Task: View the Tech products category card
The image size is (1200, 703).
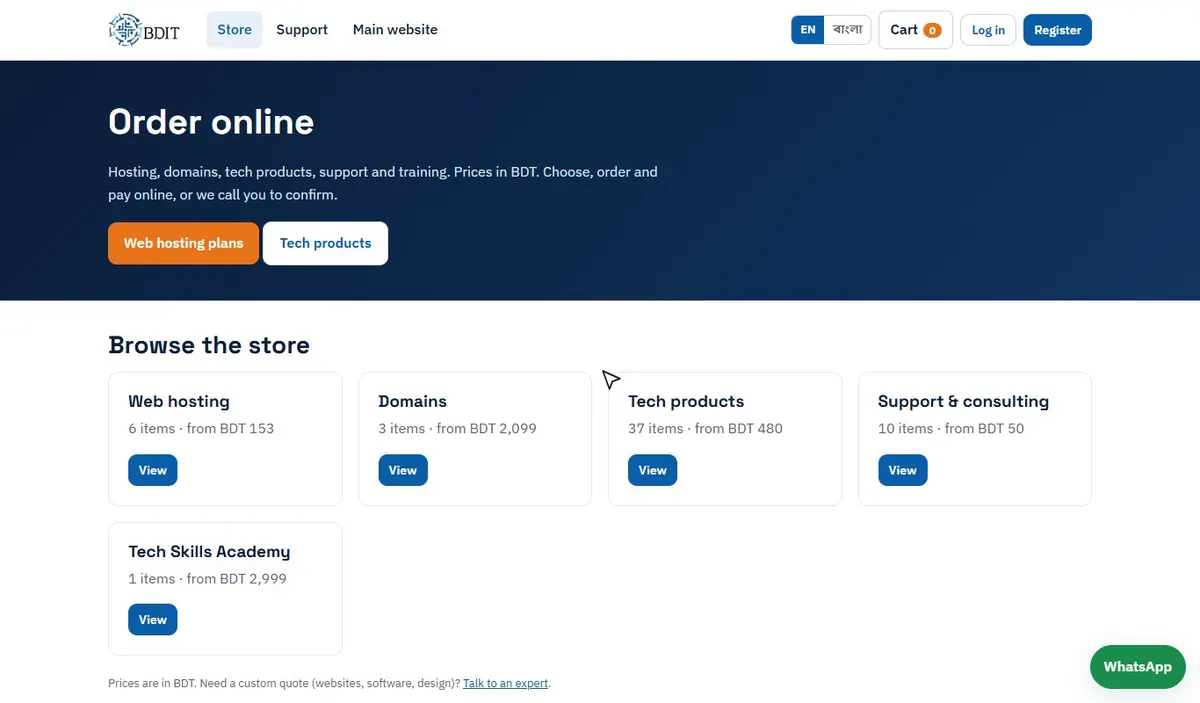Action: pyautogui.click(x=653, y=470)
